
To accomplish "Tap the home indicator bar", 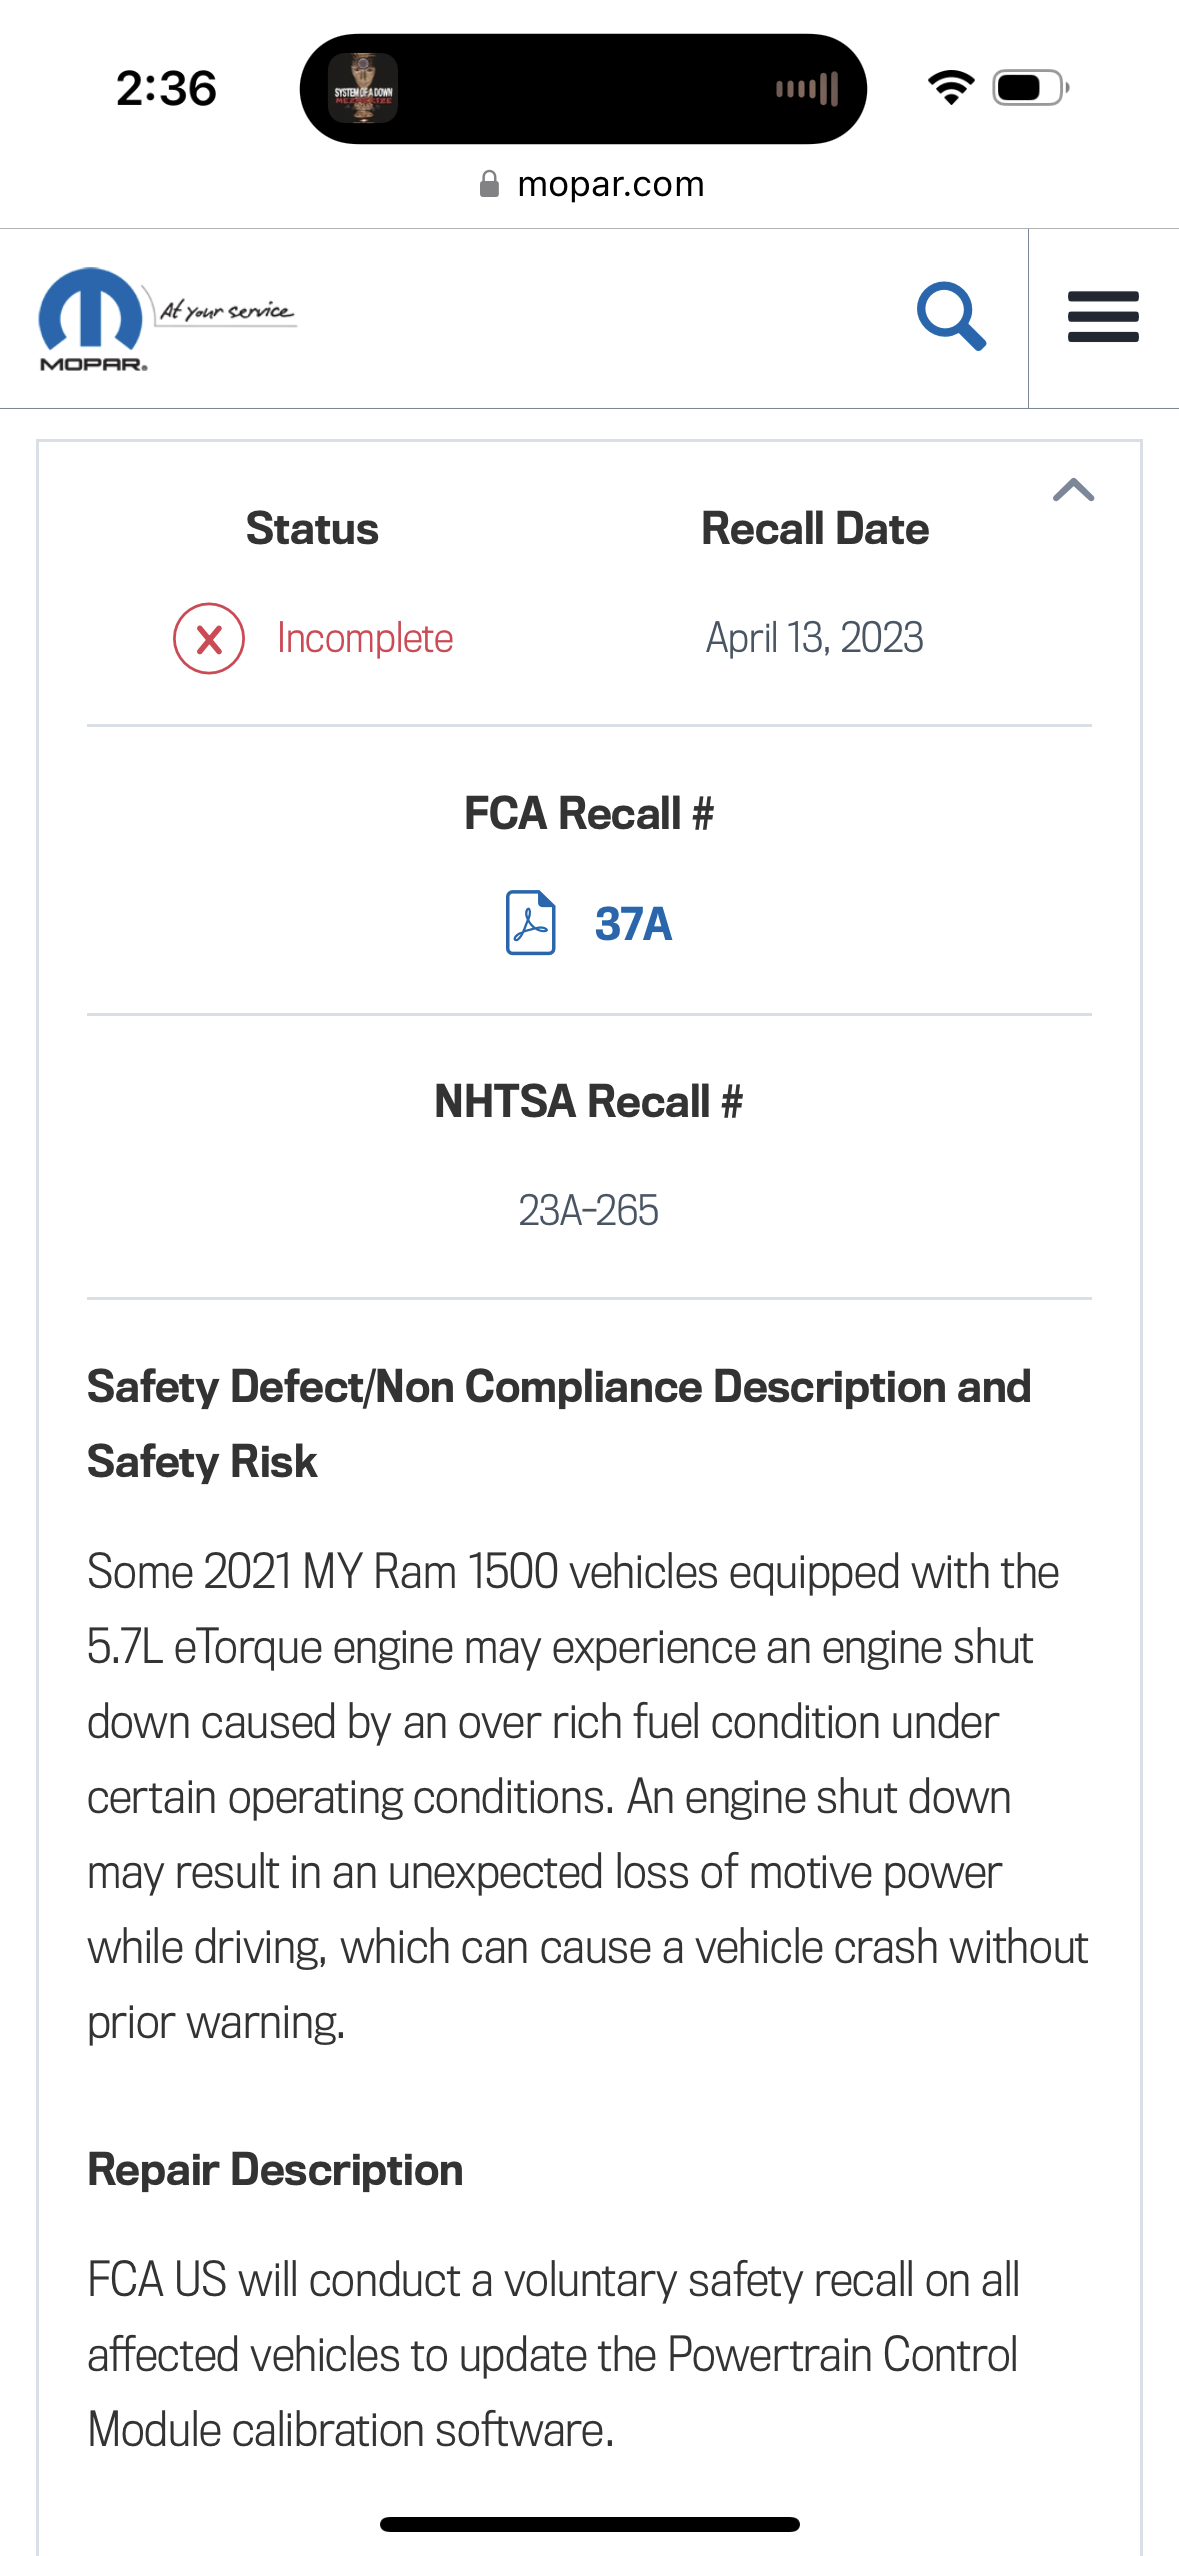I will pos(590,2524).
